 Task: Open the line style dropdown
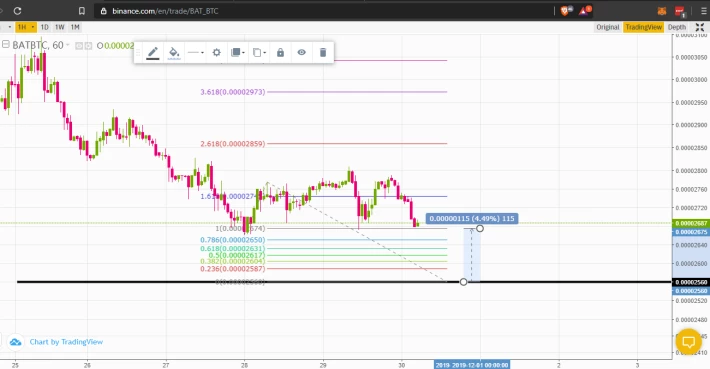coord(196,53)
